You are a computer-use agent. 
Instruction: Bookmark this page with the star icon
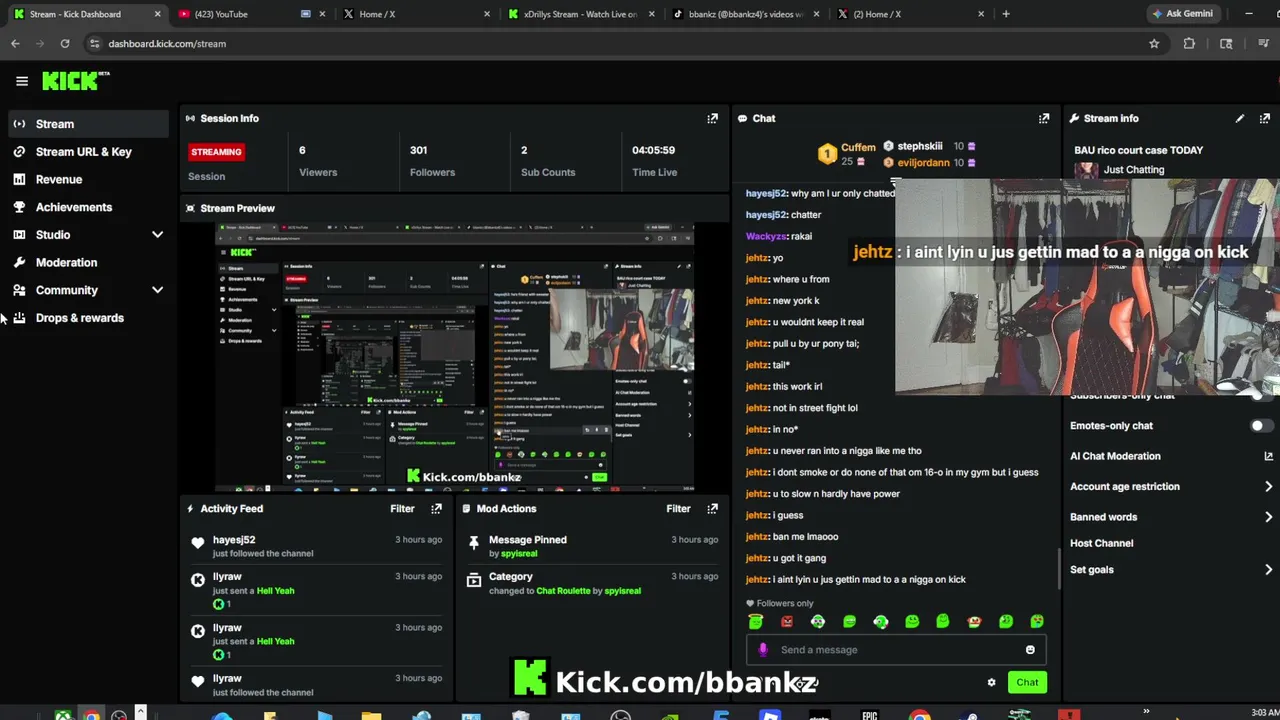[x=1154, y=43]
